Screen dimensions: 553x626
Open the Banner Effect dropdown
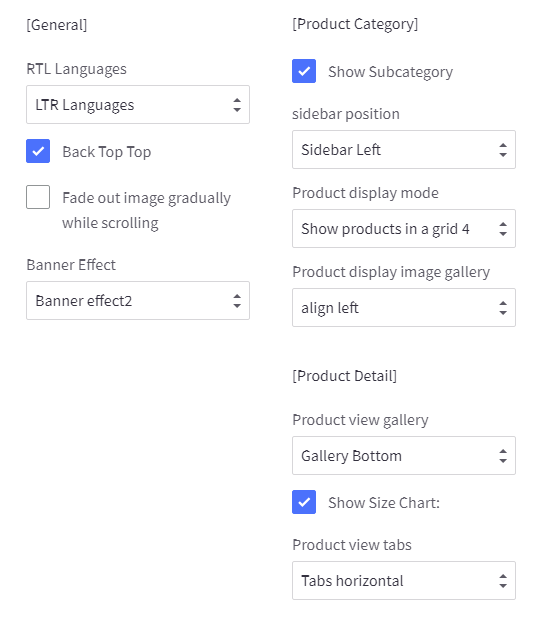138,301
